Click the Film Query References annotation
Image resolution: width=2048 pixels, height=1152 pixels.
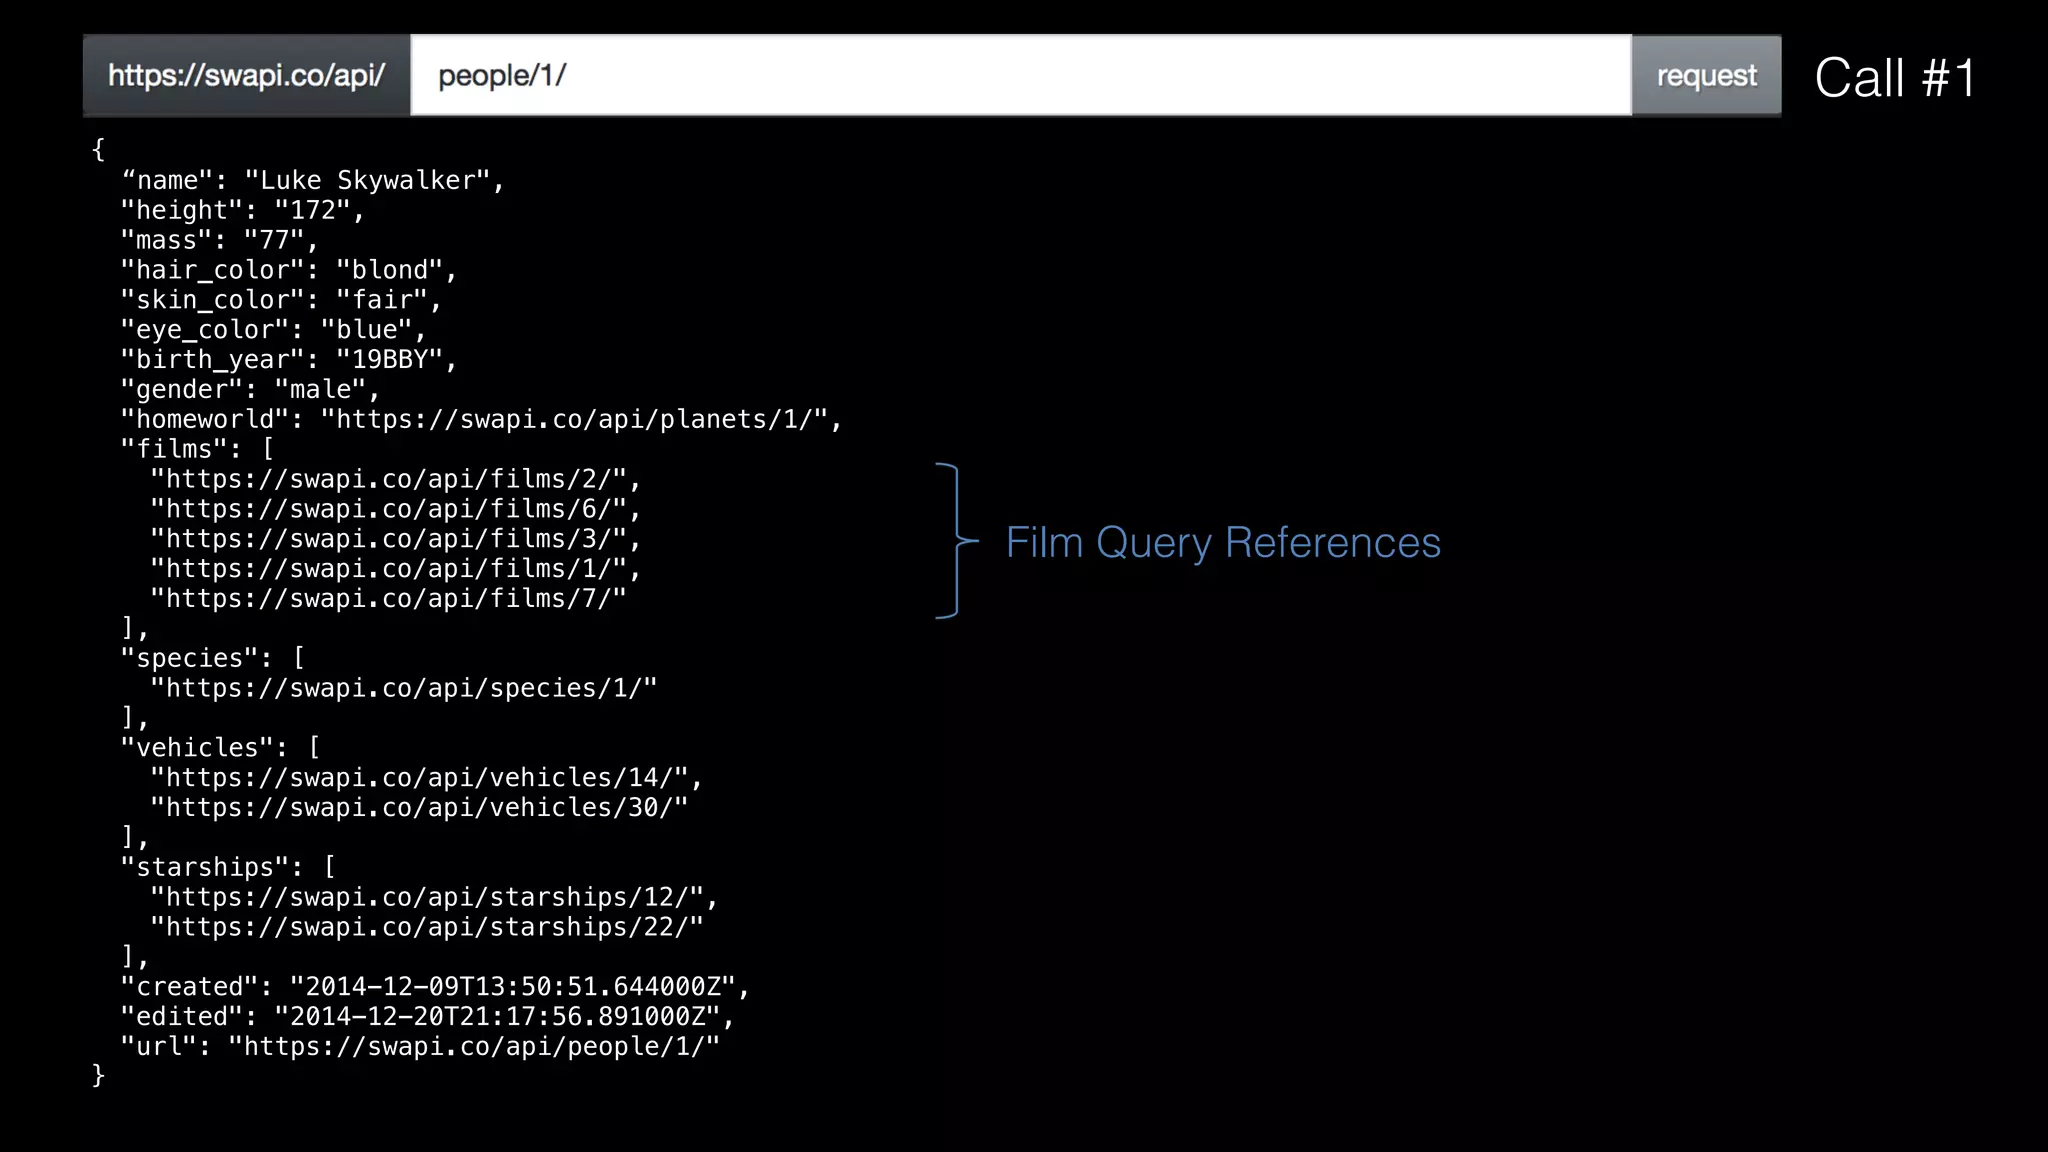click(x=1222, y=543)
